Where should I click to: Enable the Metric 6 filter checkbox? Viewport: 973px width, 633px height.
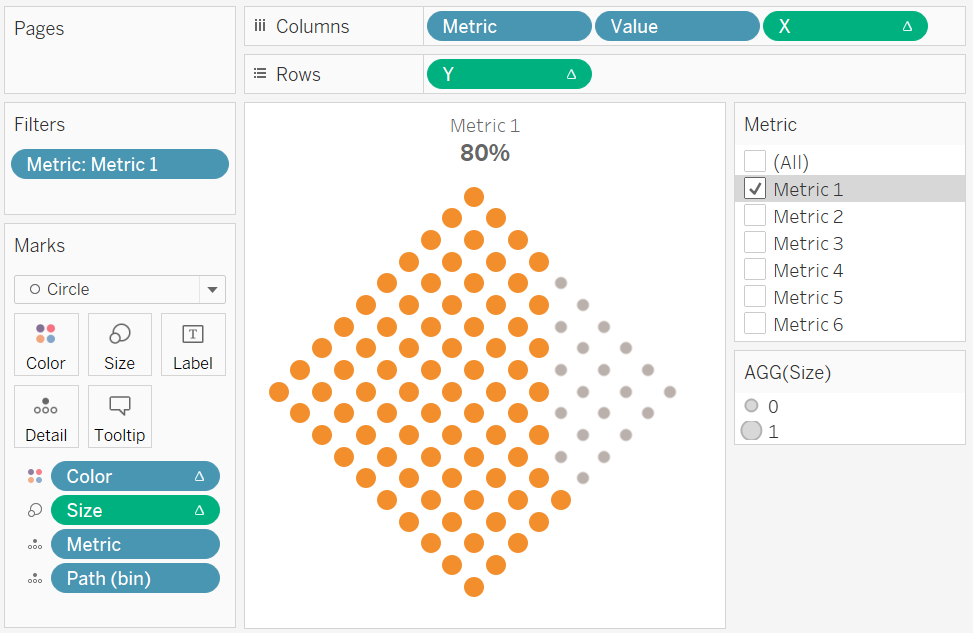pyautogui.click(x=755, y=324)
